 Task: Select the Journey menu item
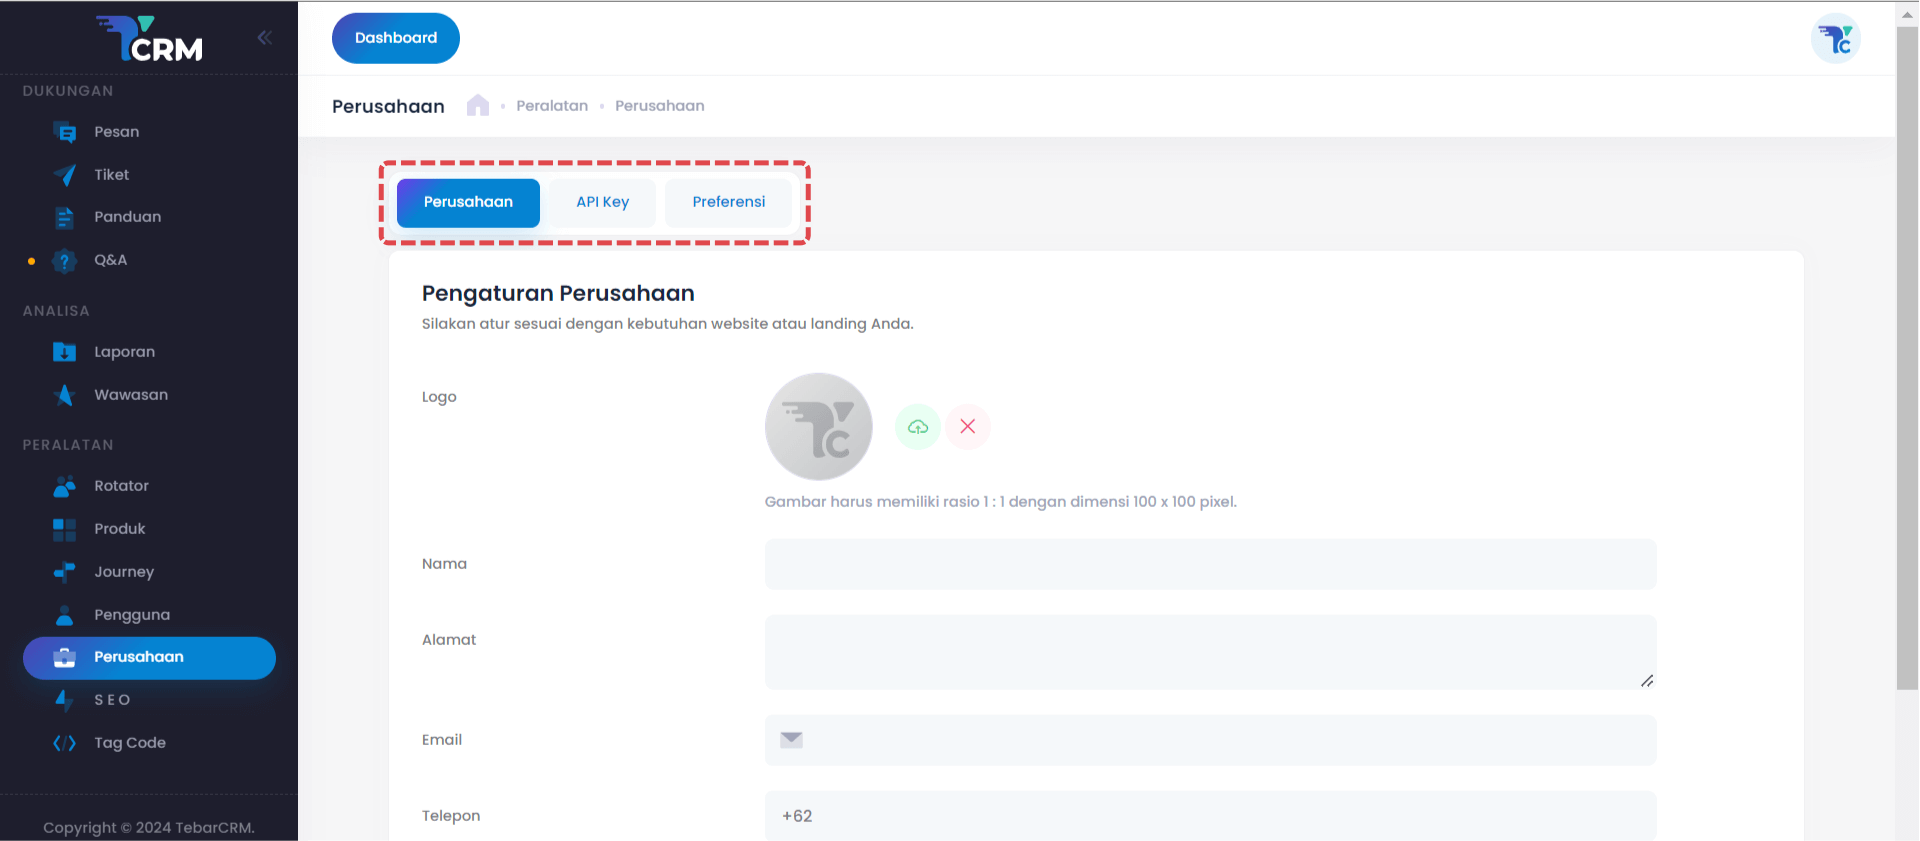pyautogui.click(x=124, y=572)
